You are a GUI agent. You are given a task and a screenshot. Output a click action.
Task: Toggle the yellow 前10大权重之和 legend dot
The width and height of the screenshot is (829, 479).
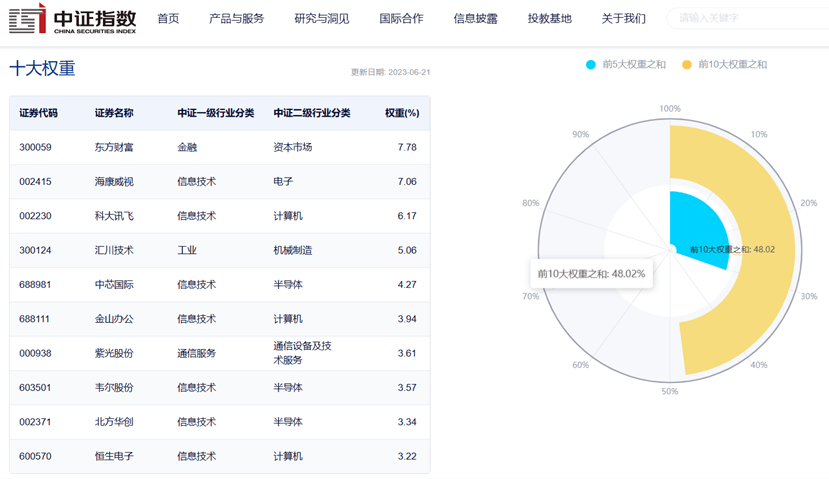[686, 65]
